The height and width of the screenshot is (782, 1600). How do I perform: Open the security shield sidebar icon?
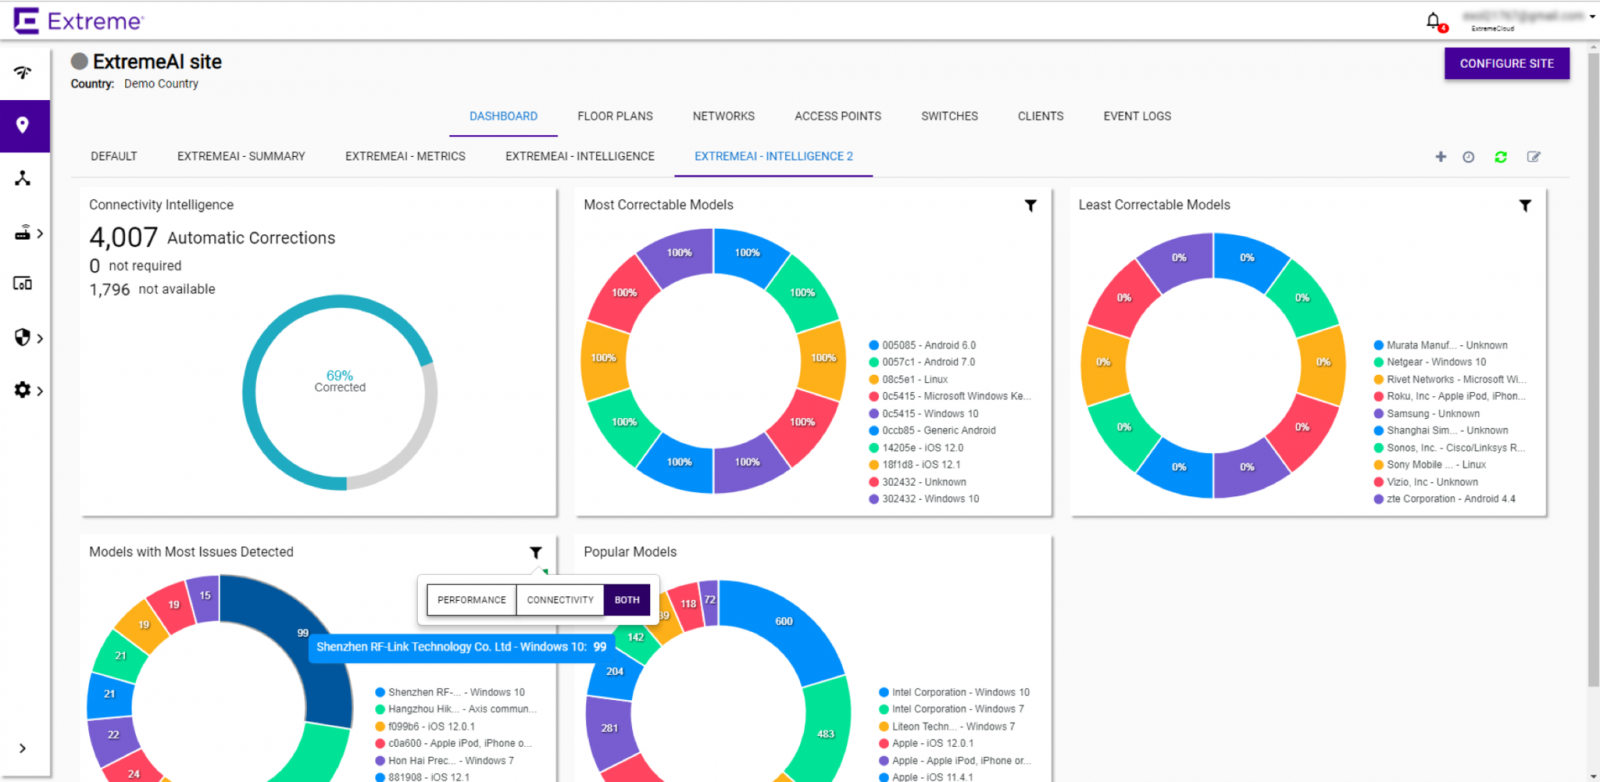click(22, 337)
